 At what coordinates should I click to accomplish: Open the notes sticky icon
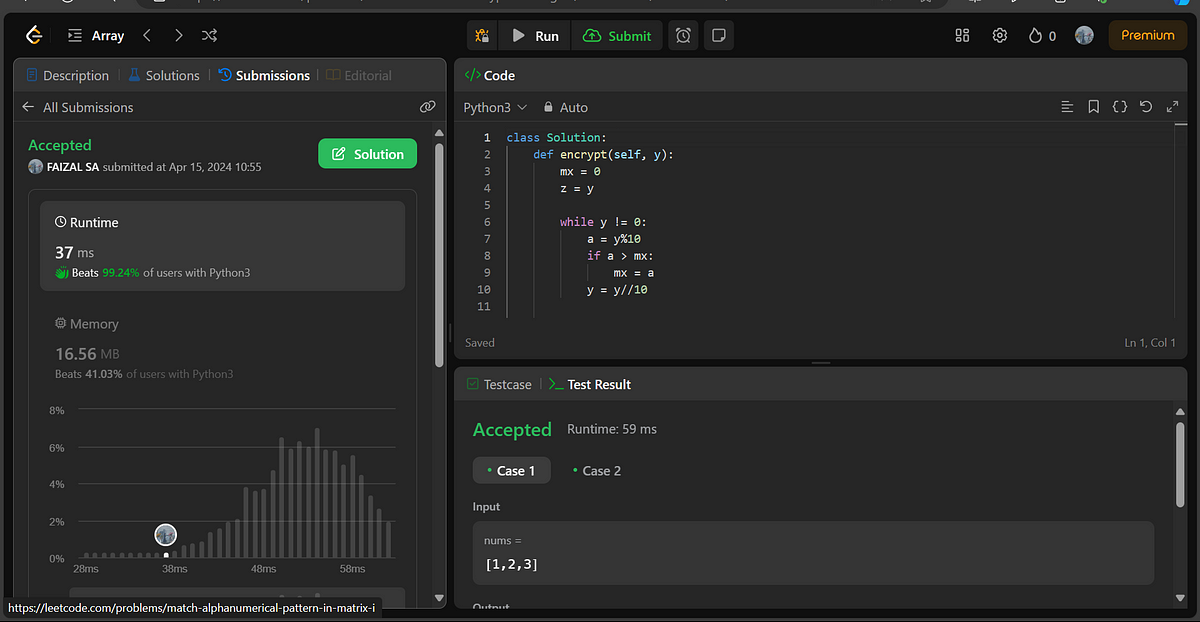click(718, 35)
